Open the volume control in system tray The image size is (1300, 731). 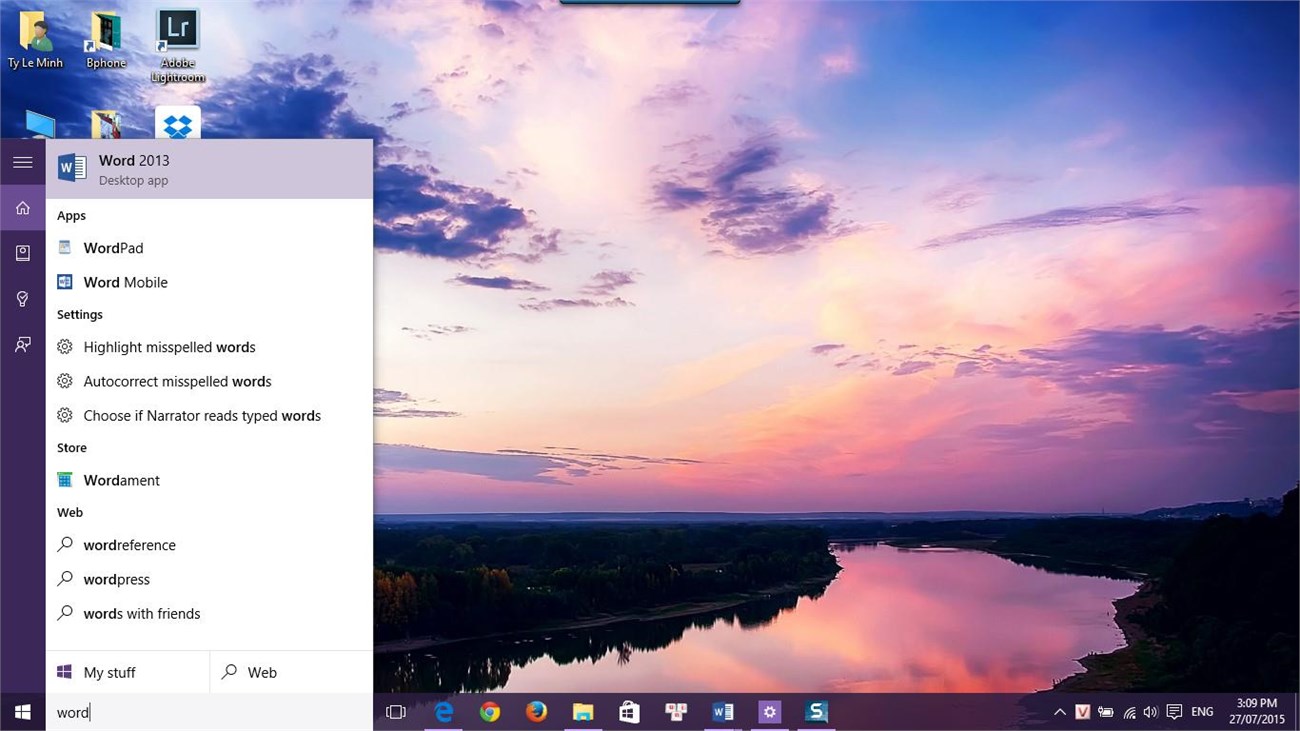(x=1151, y=712)
